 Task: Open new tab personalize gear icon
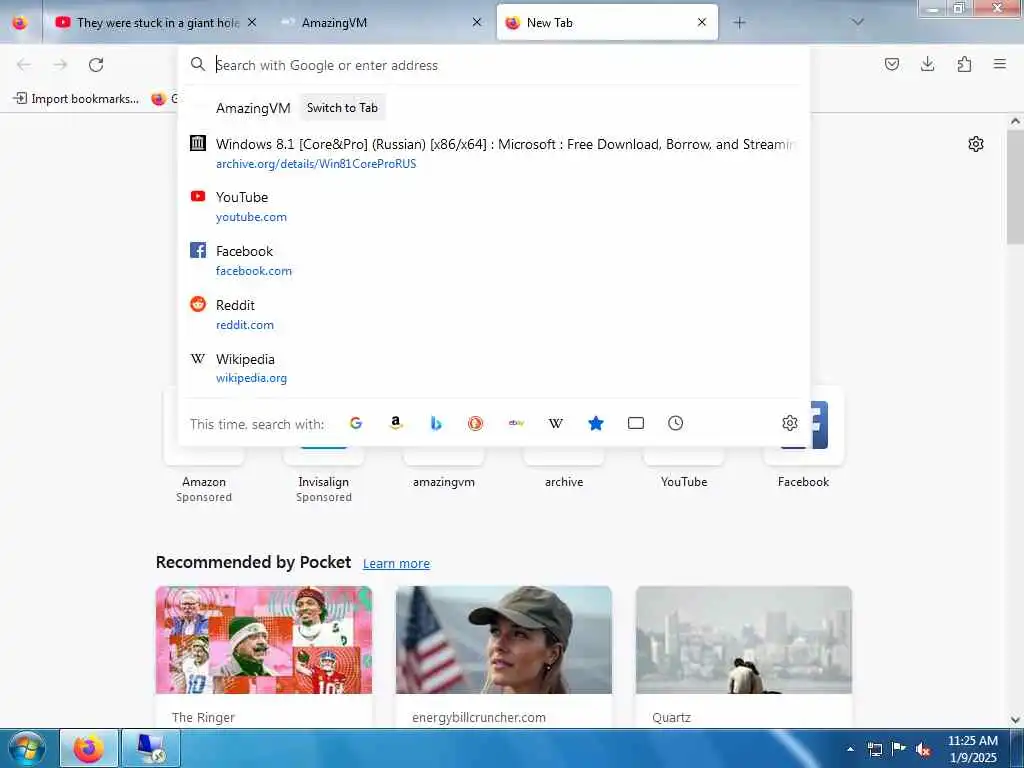[x=976, y=144]
